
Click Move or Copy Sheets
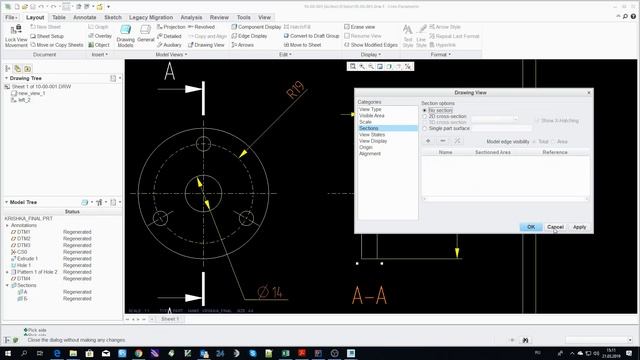57,45
